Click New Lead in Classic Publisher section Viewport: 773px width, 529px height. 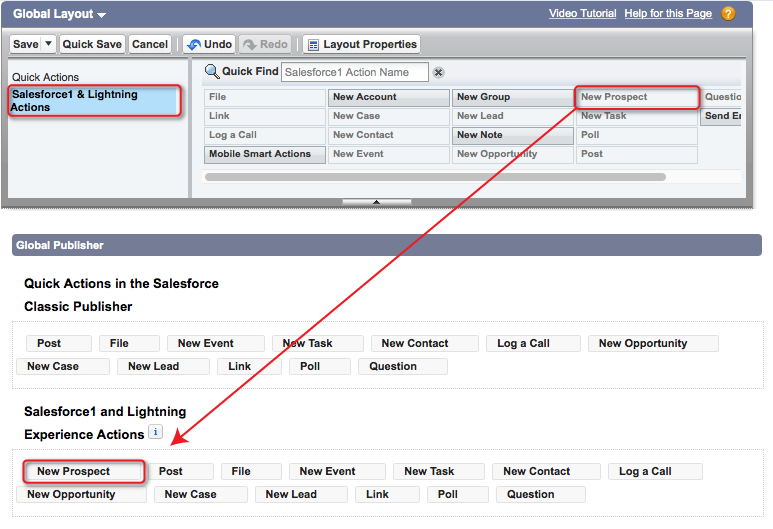(163, 366)
